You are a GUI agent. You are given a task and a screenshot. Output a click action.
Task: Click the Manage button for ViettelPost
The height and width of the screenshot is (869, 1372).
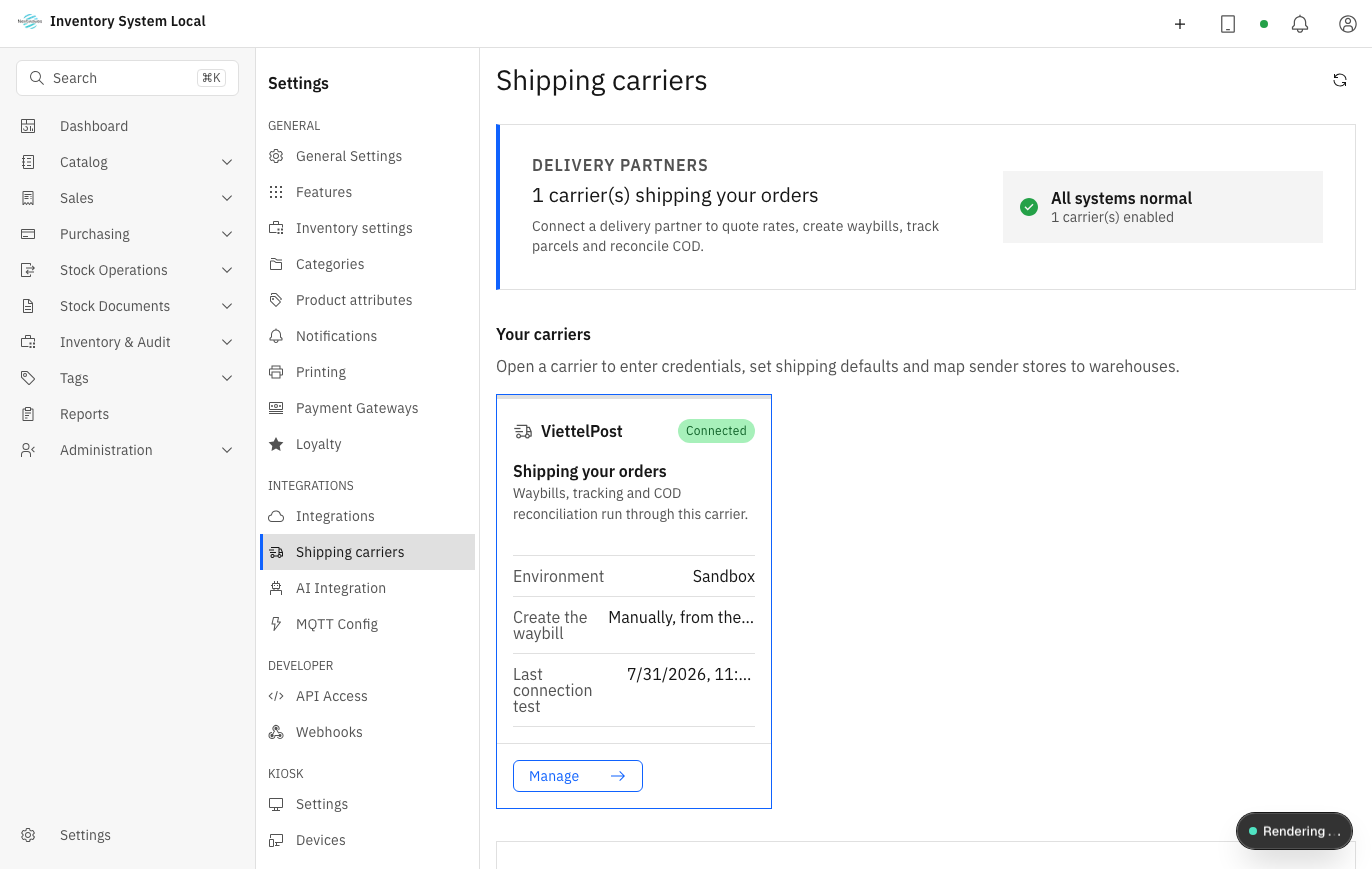[x=578, y=776]
